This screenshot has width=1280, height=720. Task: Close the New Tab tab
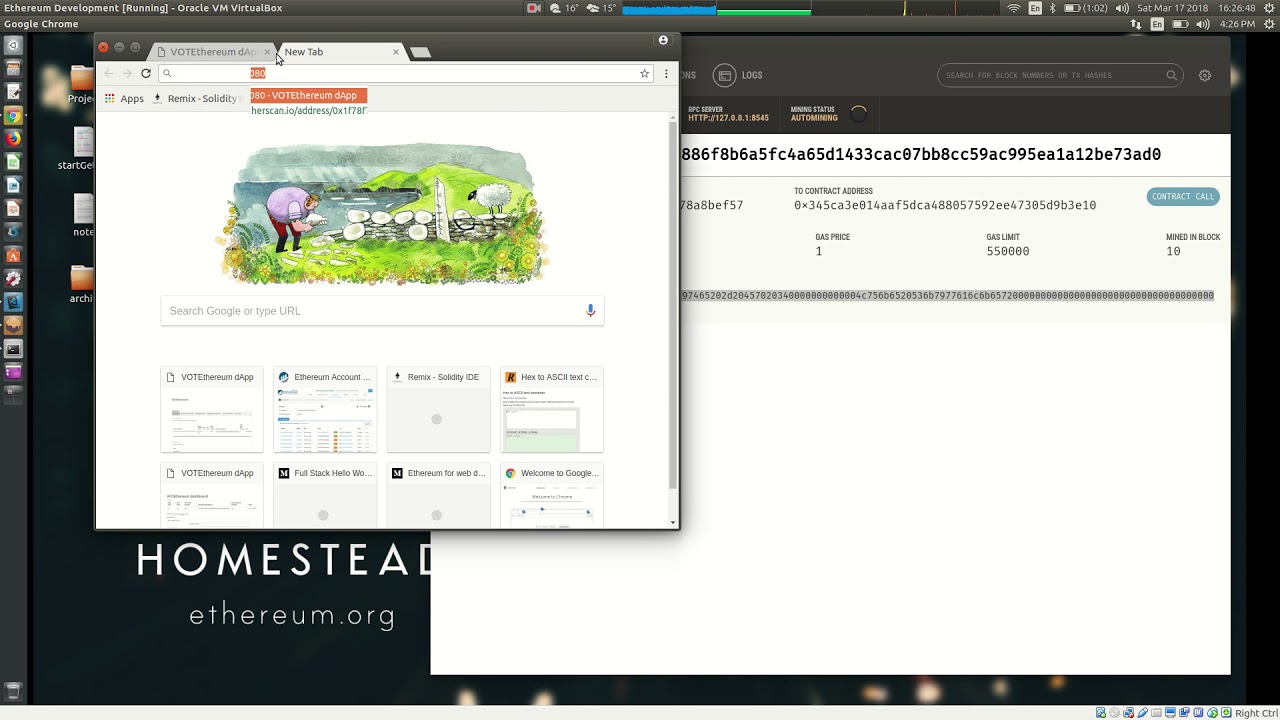pos(396,52)
